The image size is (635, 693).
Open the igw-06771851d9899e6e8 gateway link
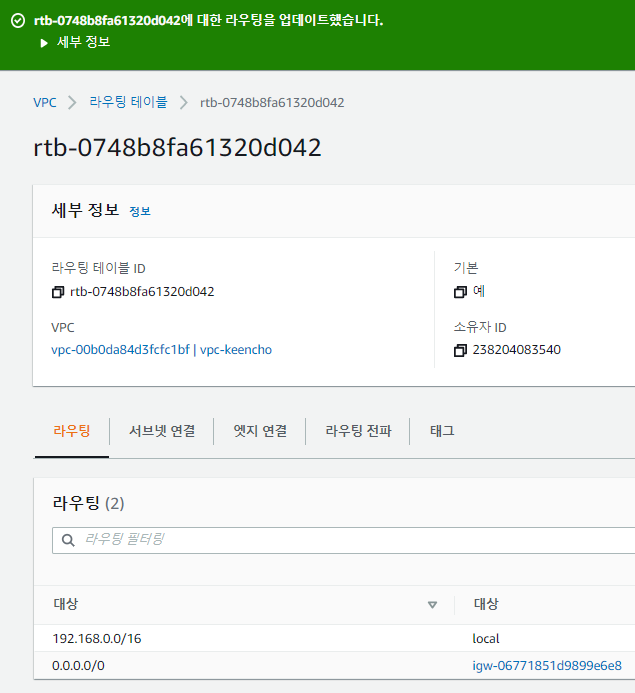tap(546, 666)
